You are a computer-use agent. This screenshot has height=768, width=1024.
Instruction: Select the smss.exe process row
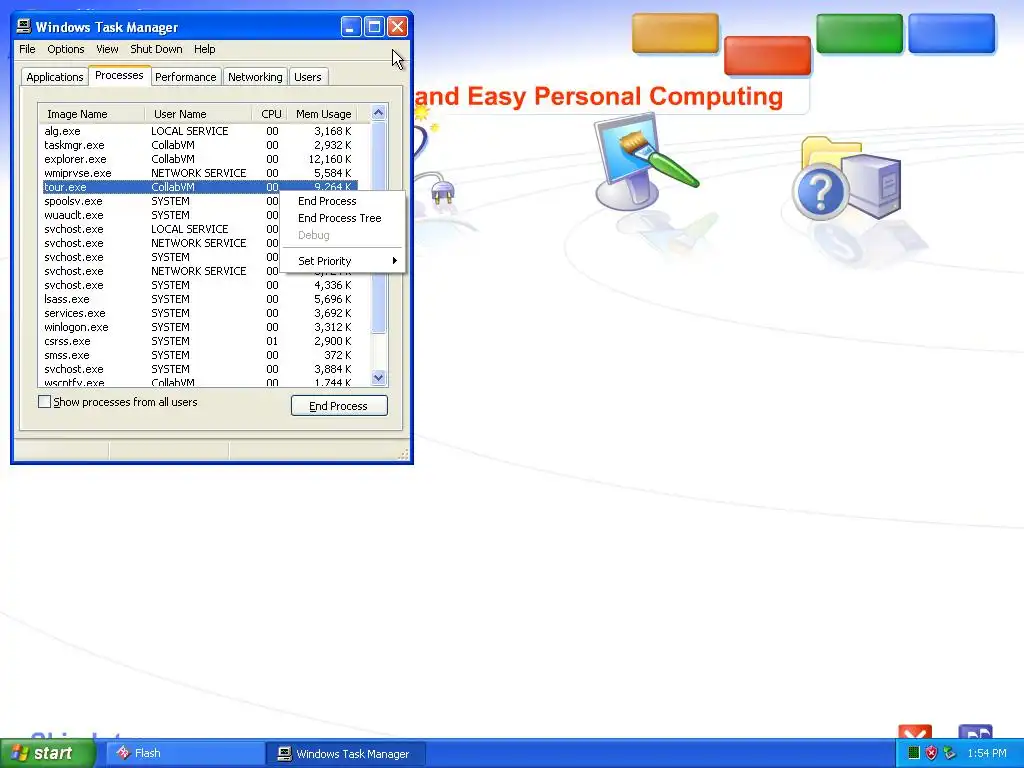pos(199,355)
